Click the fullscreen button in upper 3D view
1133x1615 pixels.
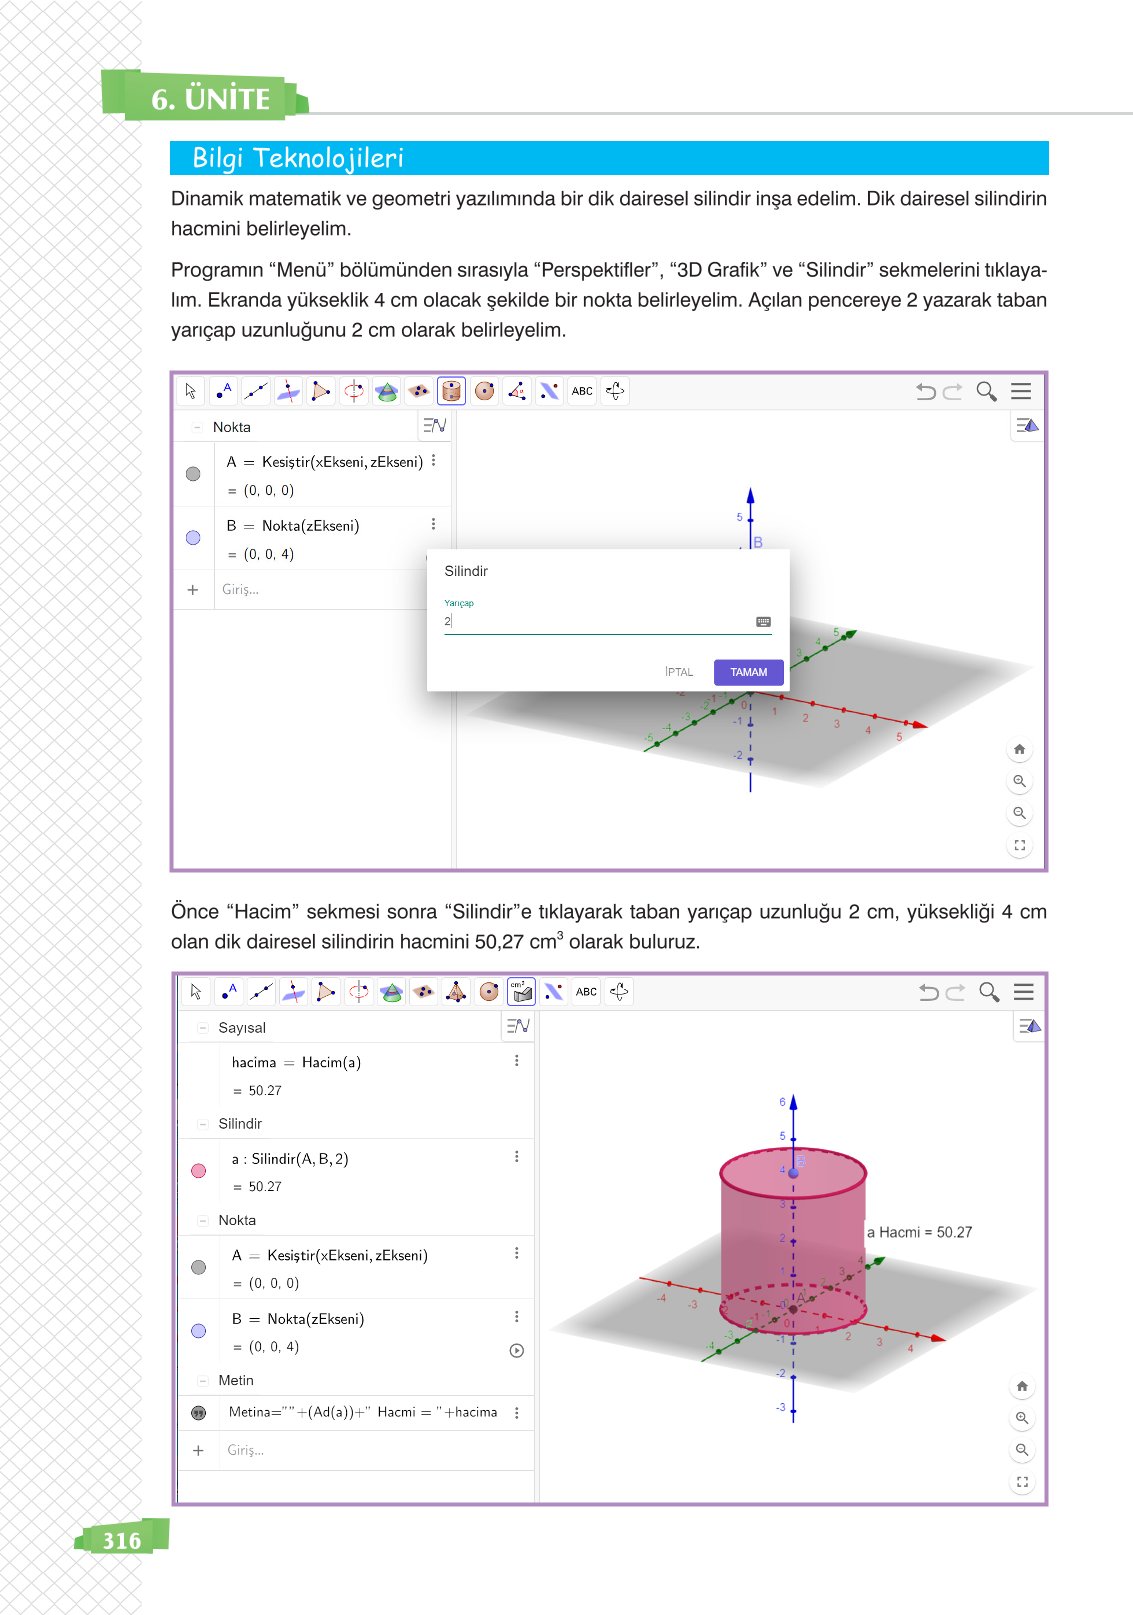(1019, 845)
